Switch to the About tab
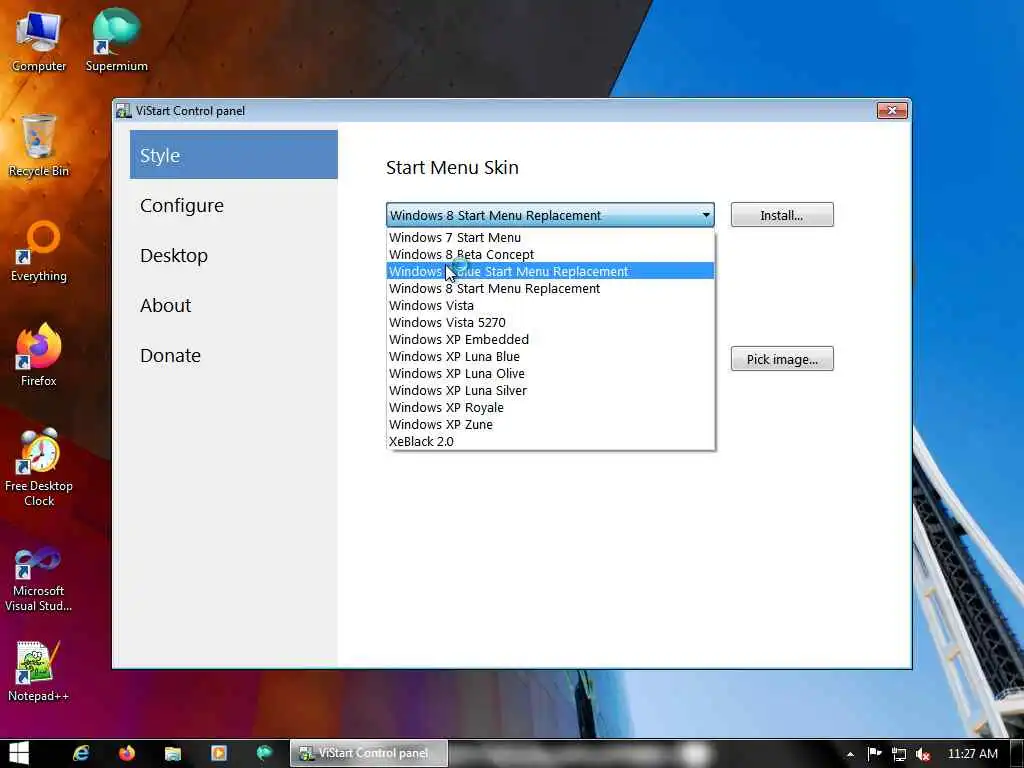This screenshot has width=1024, height=768. coord(234,305)
